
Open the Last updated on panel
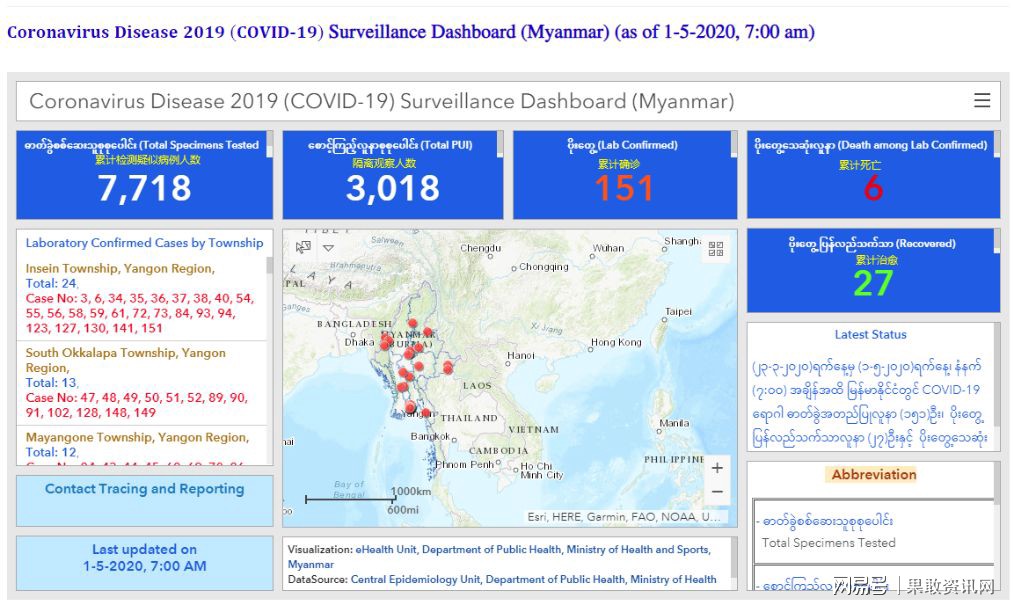pyautogui.click(x=144, y=558)
